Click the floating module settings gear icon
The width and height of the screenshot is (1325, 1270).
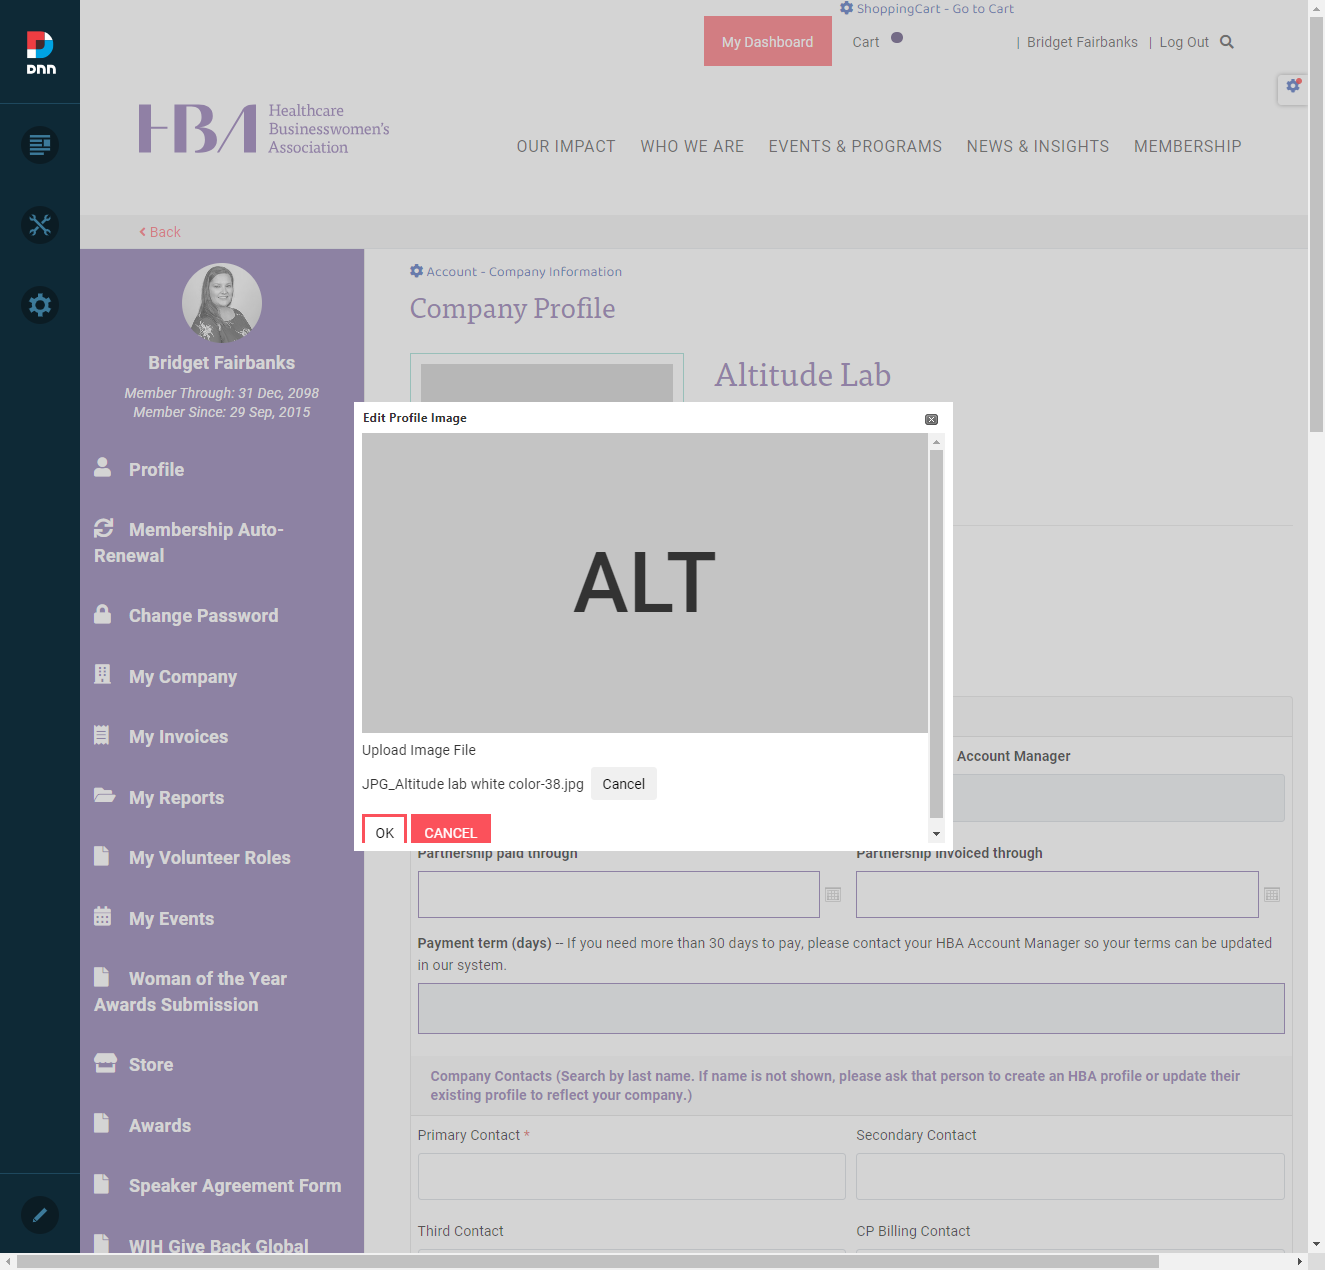tap(1293, 86)
